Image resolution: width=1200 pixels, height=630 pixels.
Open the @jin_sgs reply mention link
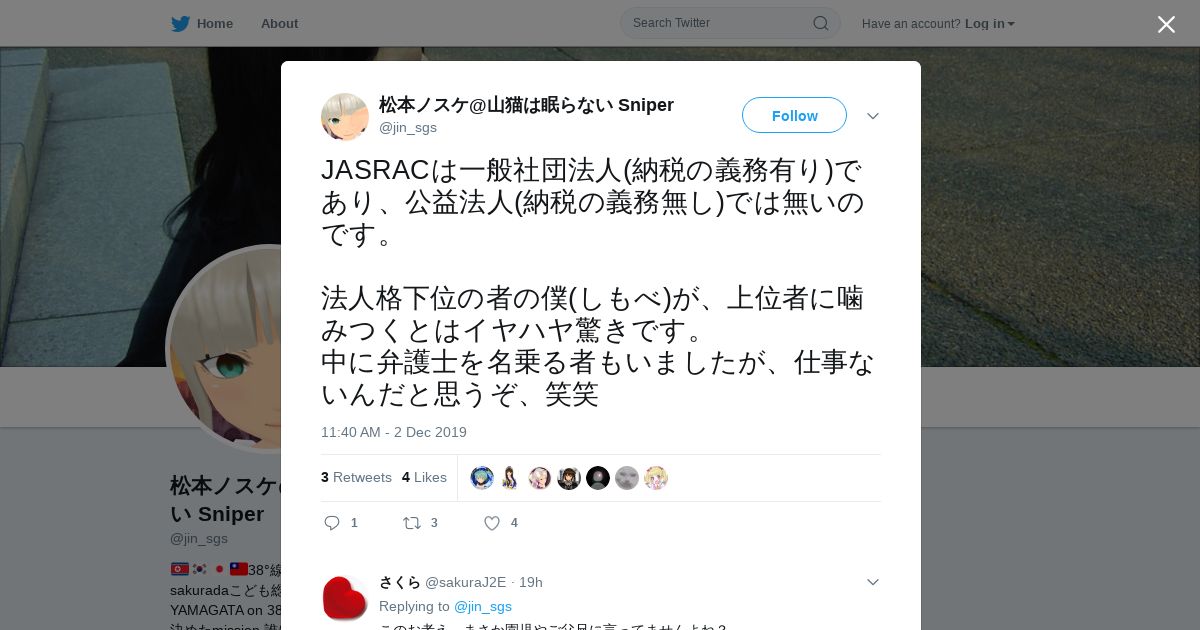483,606
